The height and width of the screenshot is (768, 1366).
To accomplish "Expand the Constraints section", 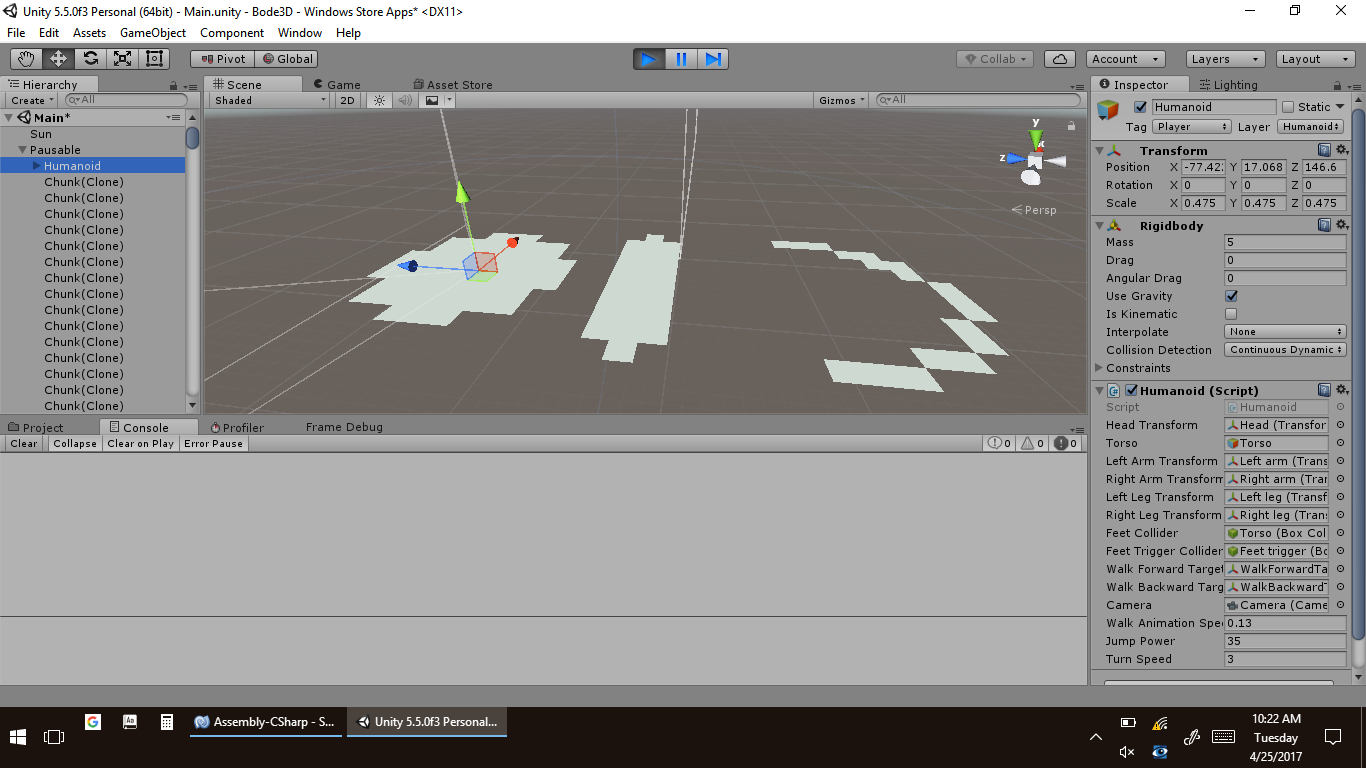I will pos(1100,368).
